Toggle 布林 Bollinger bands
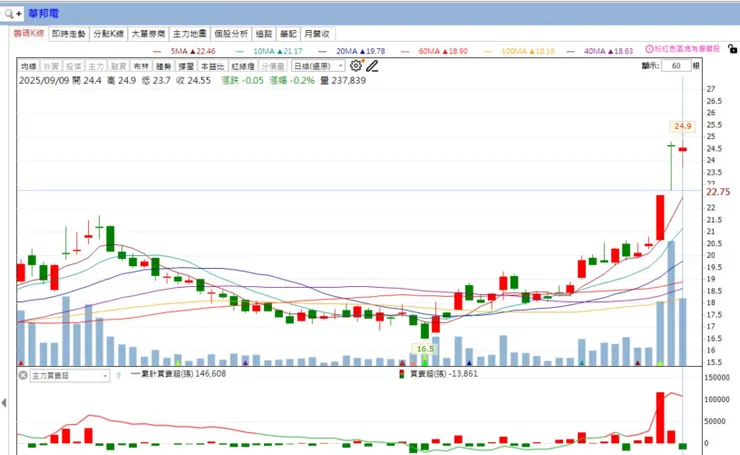This screenshot has height=455, width=740. 141,66
